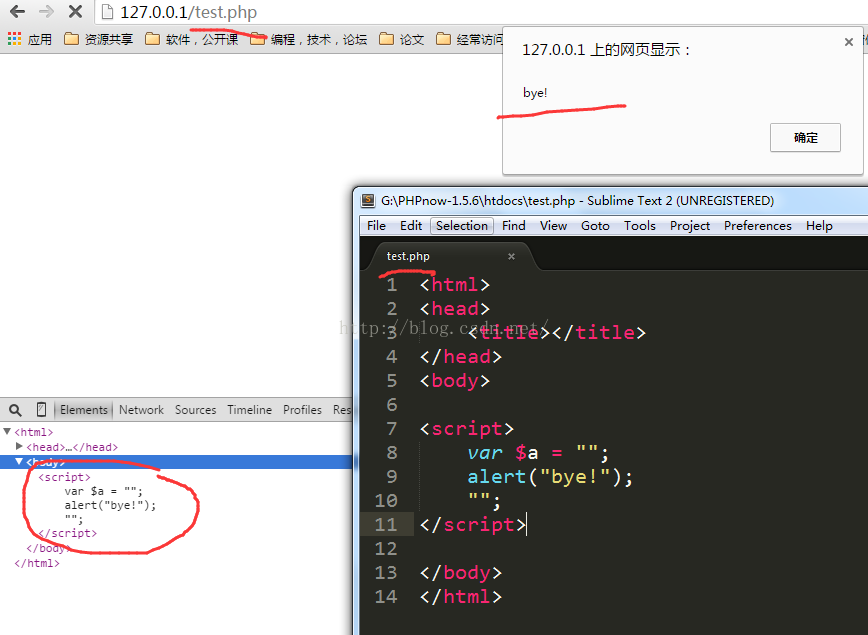Click alert("bye!") code on line 9
This screenshot has height=635, width=868.
click(x=550, y=477)
